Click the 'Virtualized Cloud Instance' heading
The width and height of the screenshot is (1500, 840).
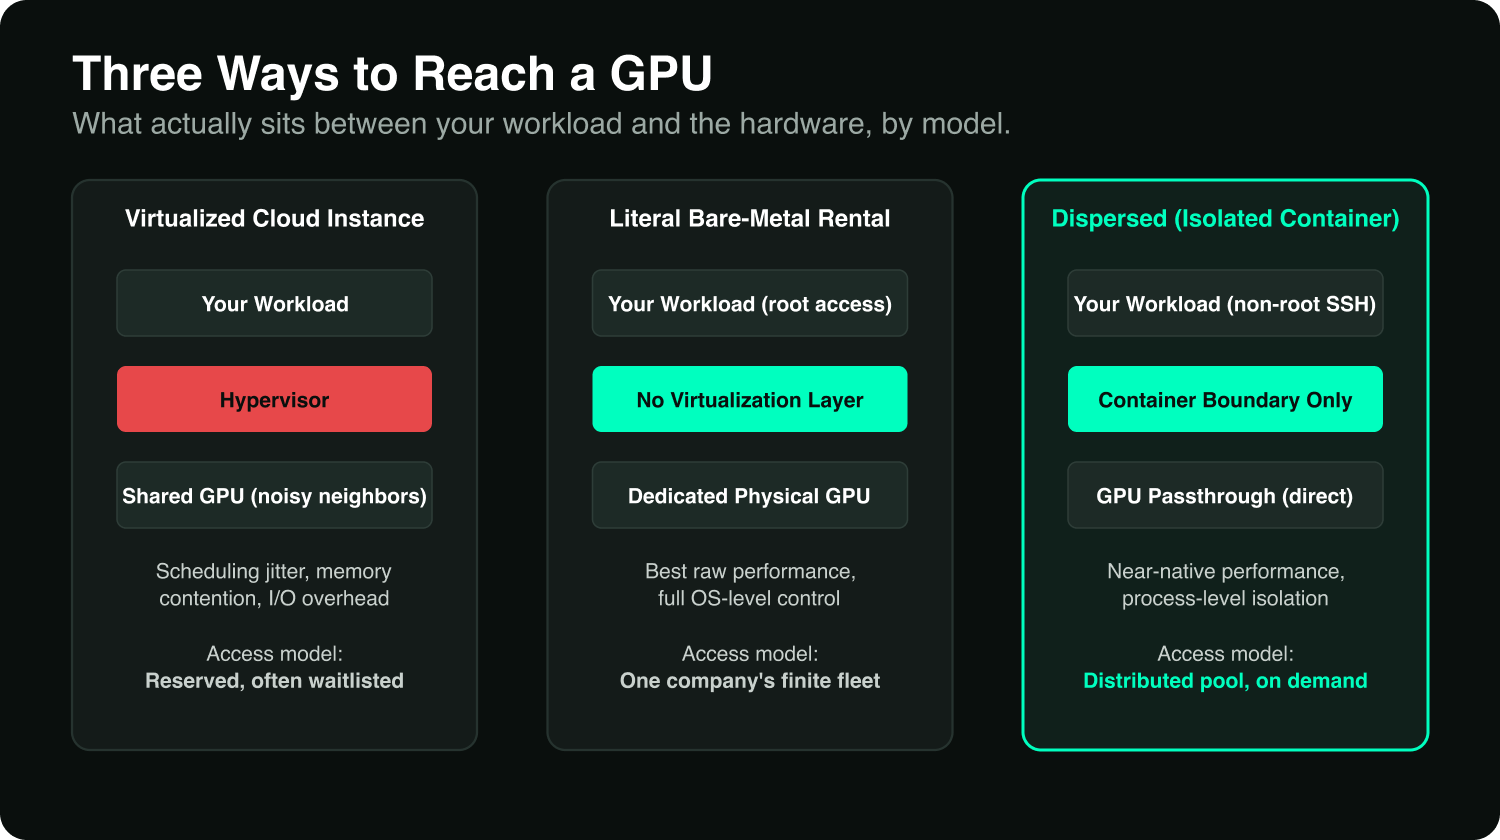pyautogui.click(x=274, y=218)
